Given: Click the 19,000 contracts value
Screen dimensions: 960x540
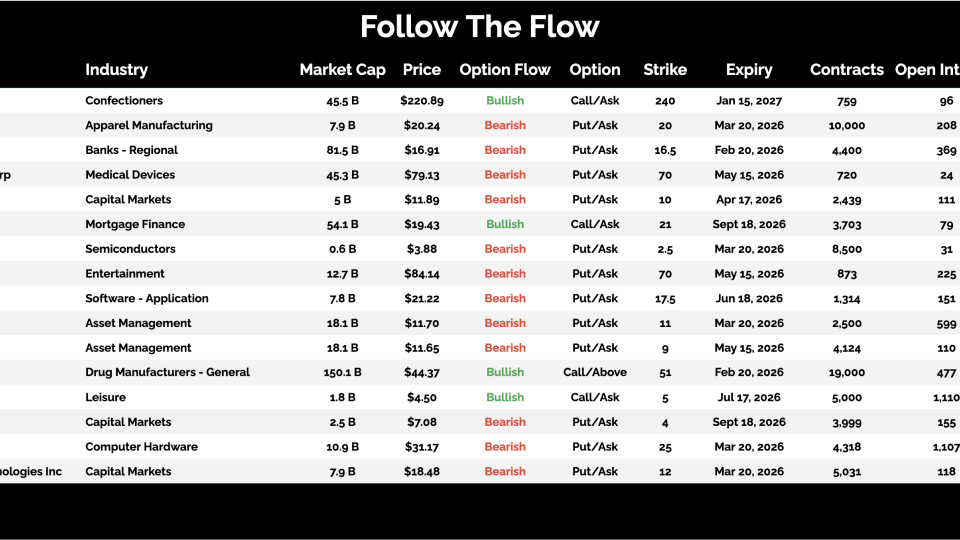Looking at the screenshot, I should [x=847, y=372].
